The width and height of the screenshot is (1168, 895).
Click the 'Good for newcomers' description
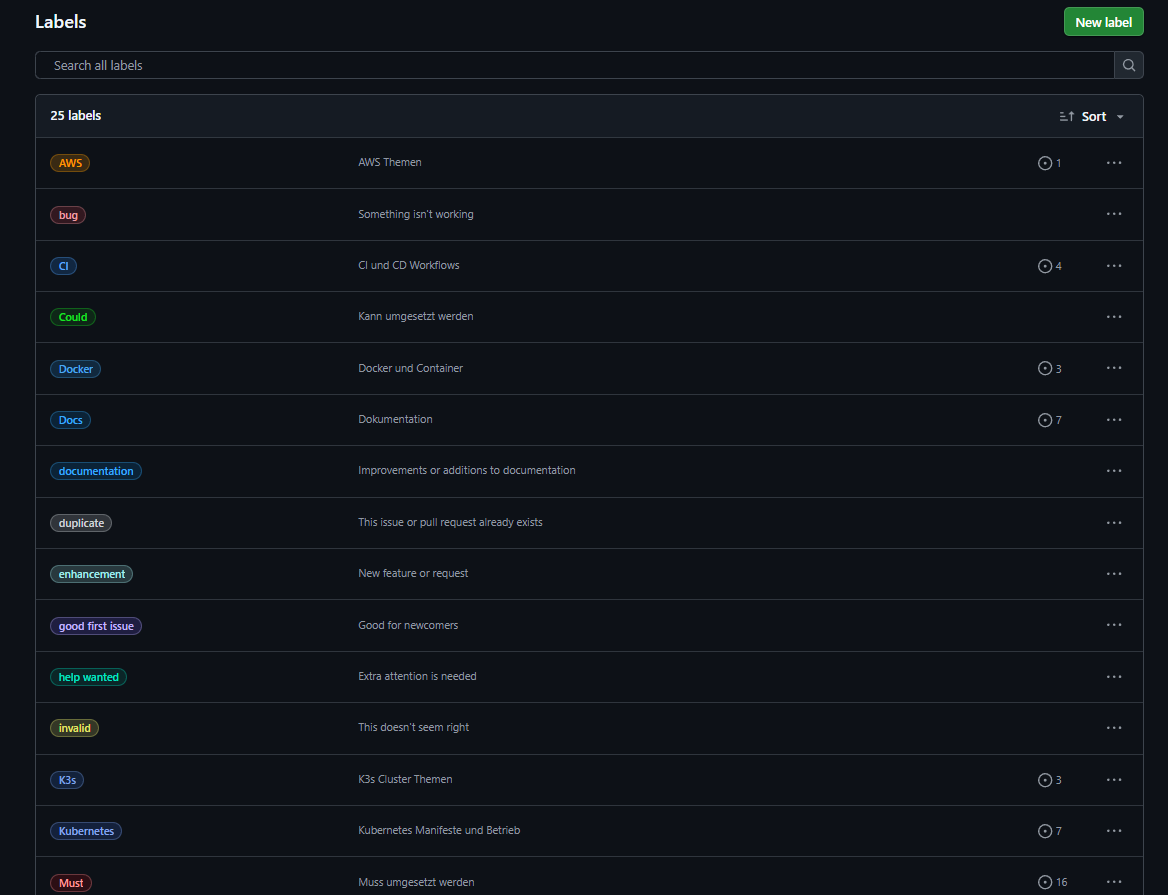(x=408, y=625)
